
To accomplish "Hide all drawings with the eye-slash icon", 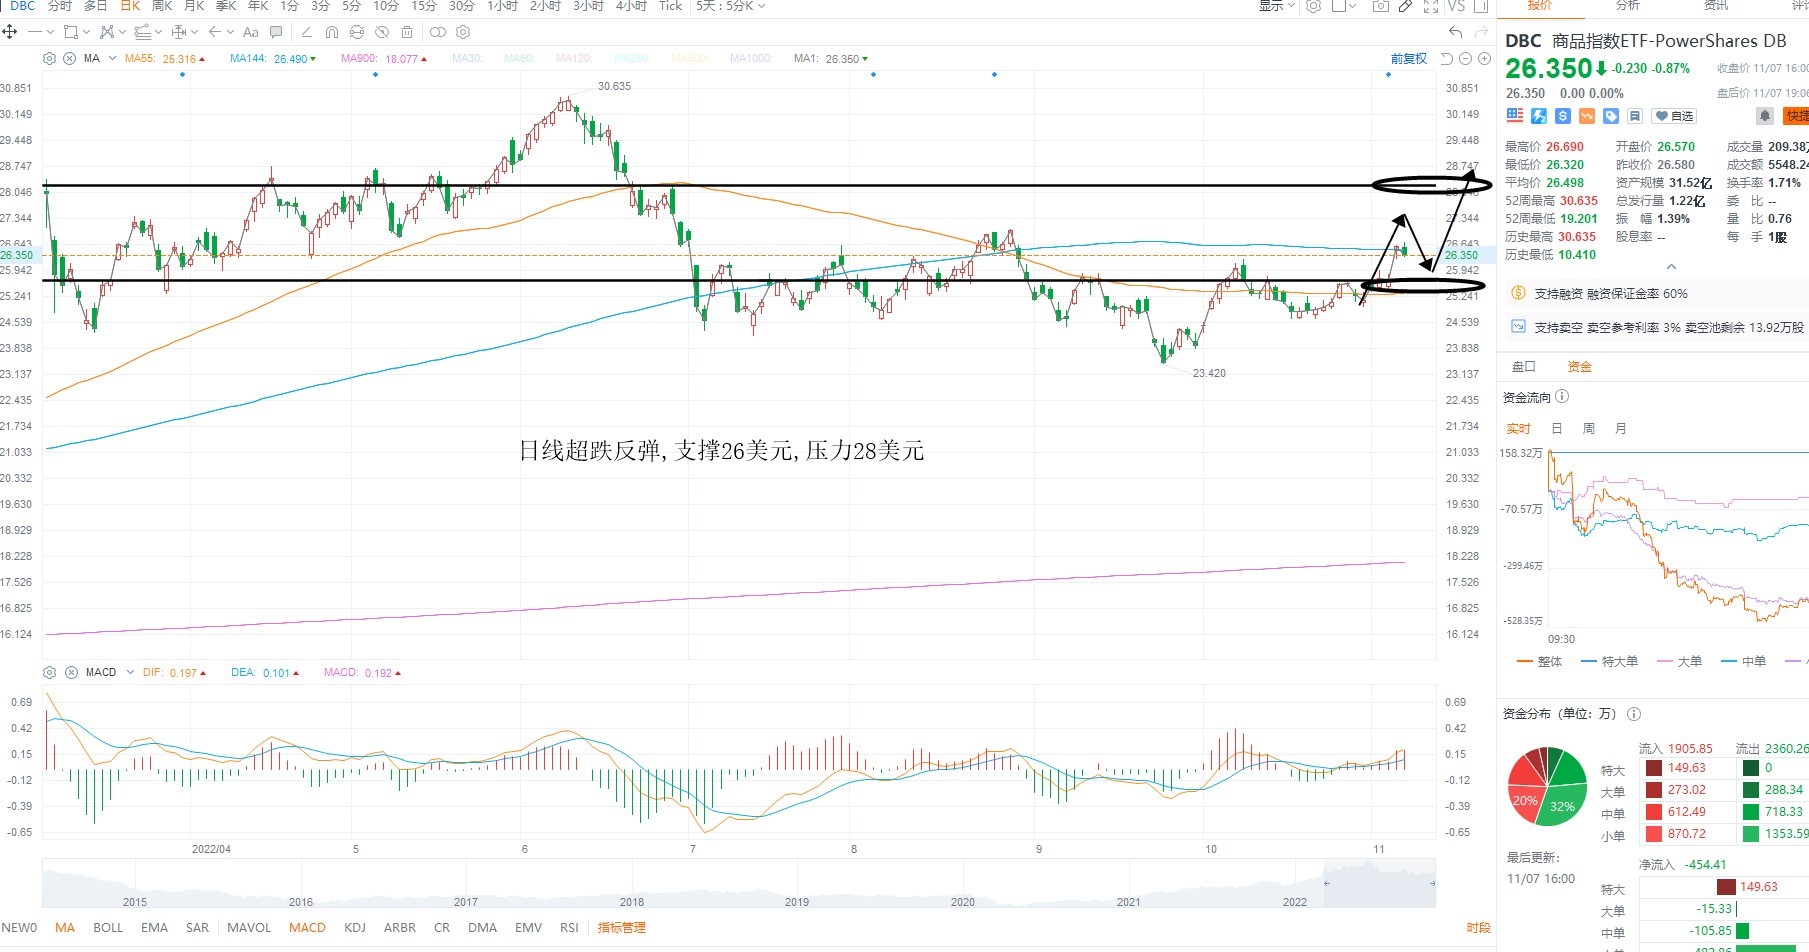I will (x=382, y=32).
